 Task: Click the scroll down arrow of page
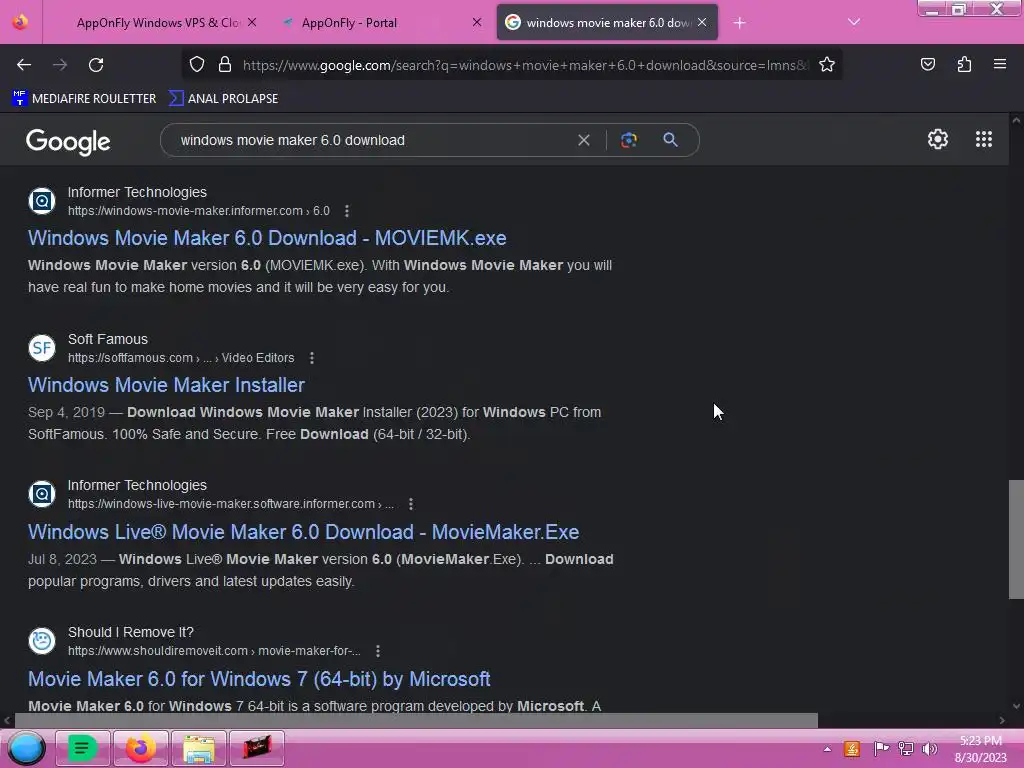click(x=1016, y=706)
